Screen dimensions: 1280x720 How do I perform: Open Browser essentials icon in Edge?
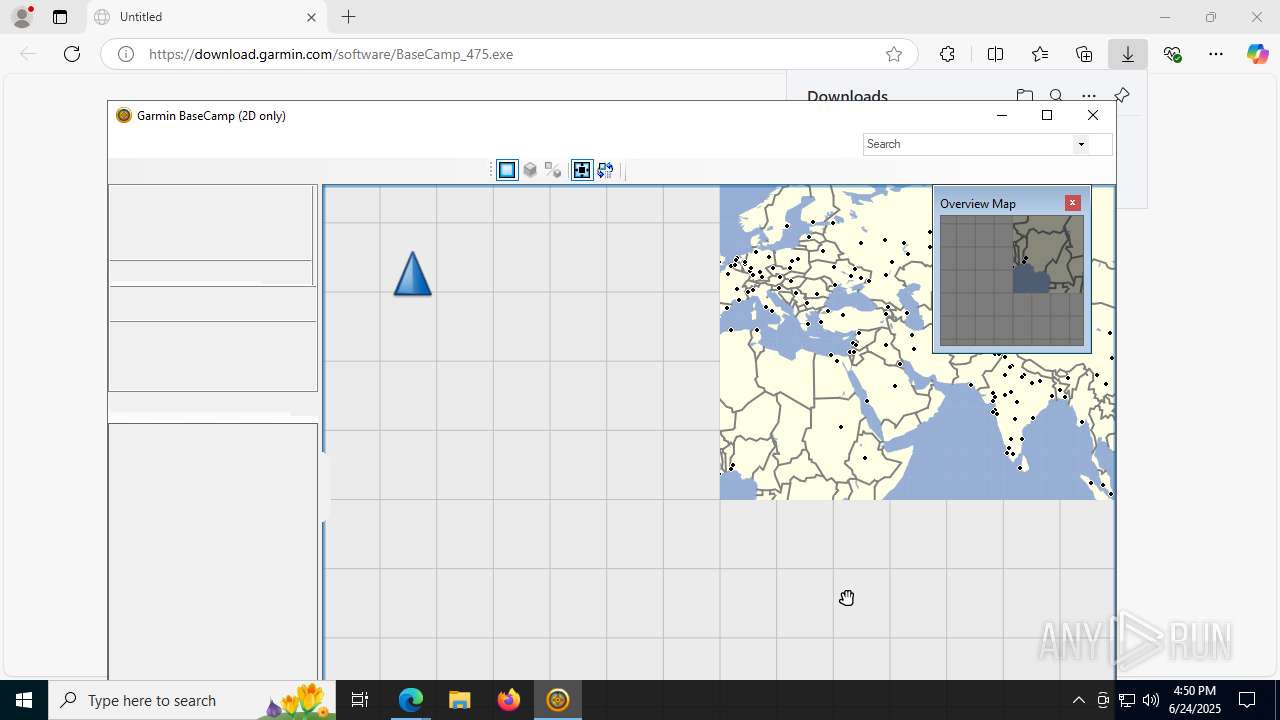point(1173,54)
